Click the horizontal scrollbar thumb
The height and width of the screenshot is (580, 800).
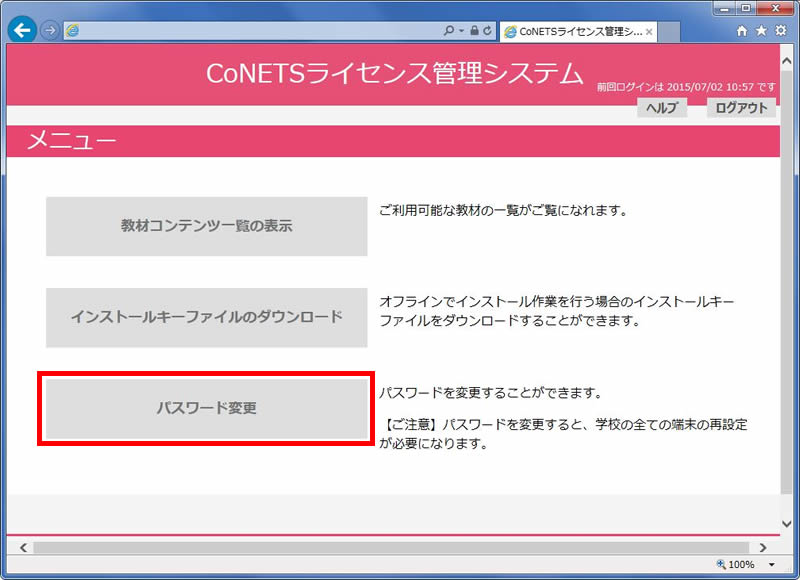(x=391, y=548)
